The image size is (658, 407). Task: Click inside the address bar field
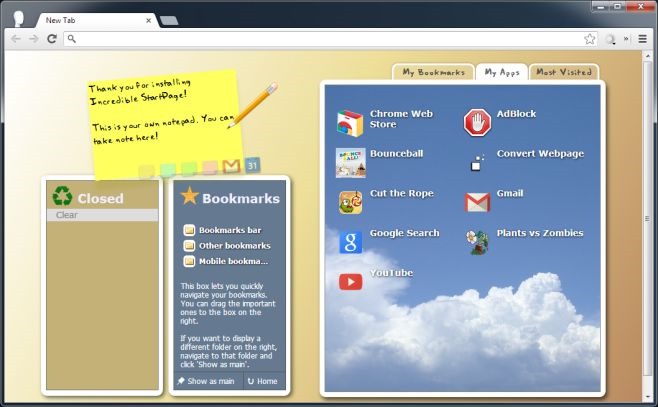[x=332, y=39]
